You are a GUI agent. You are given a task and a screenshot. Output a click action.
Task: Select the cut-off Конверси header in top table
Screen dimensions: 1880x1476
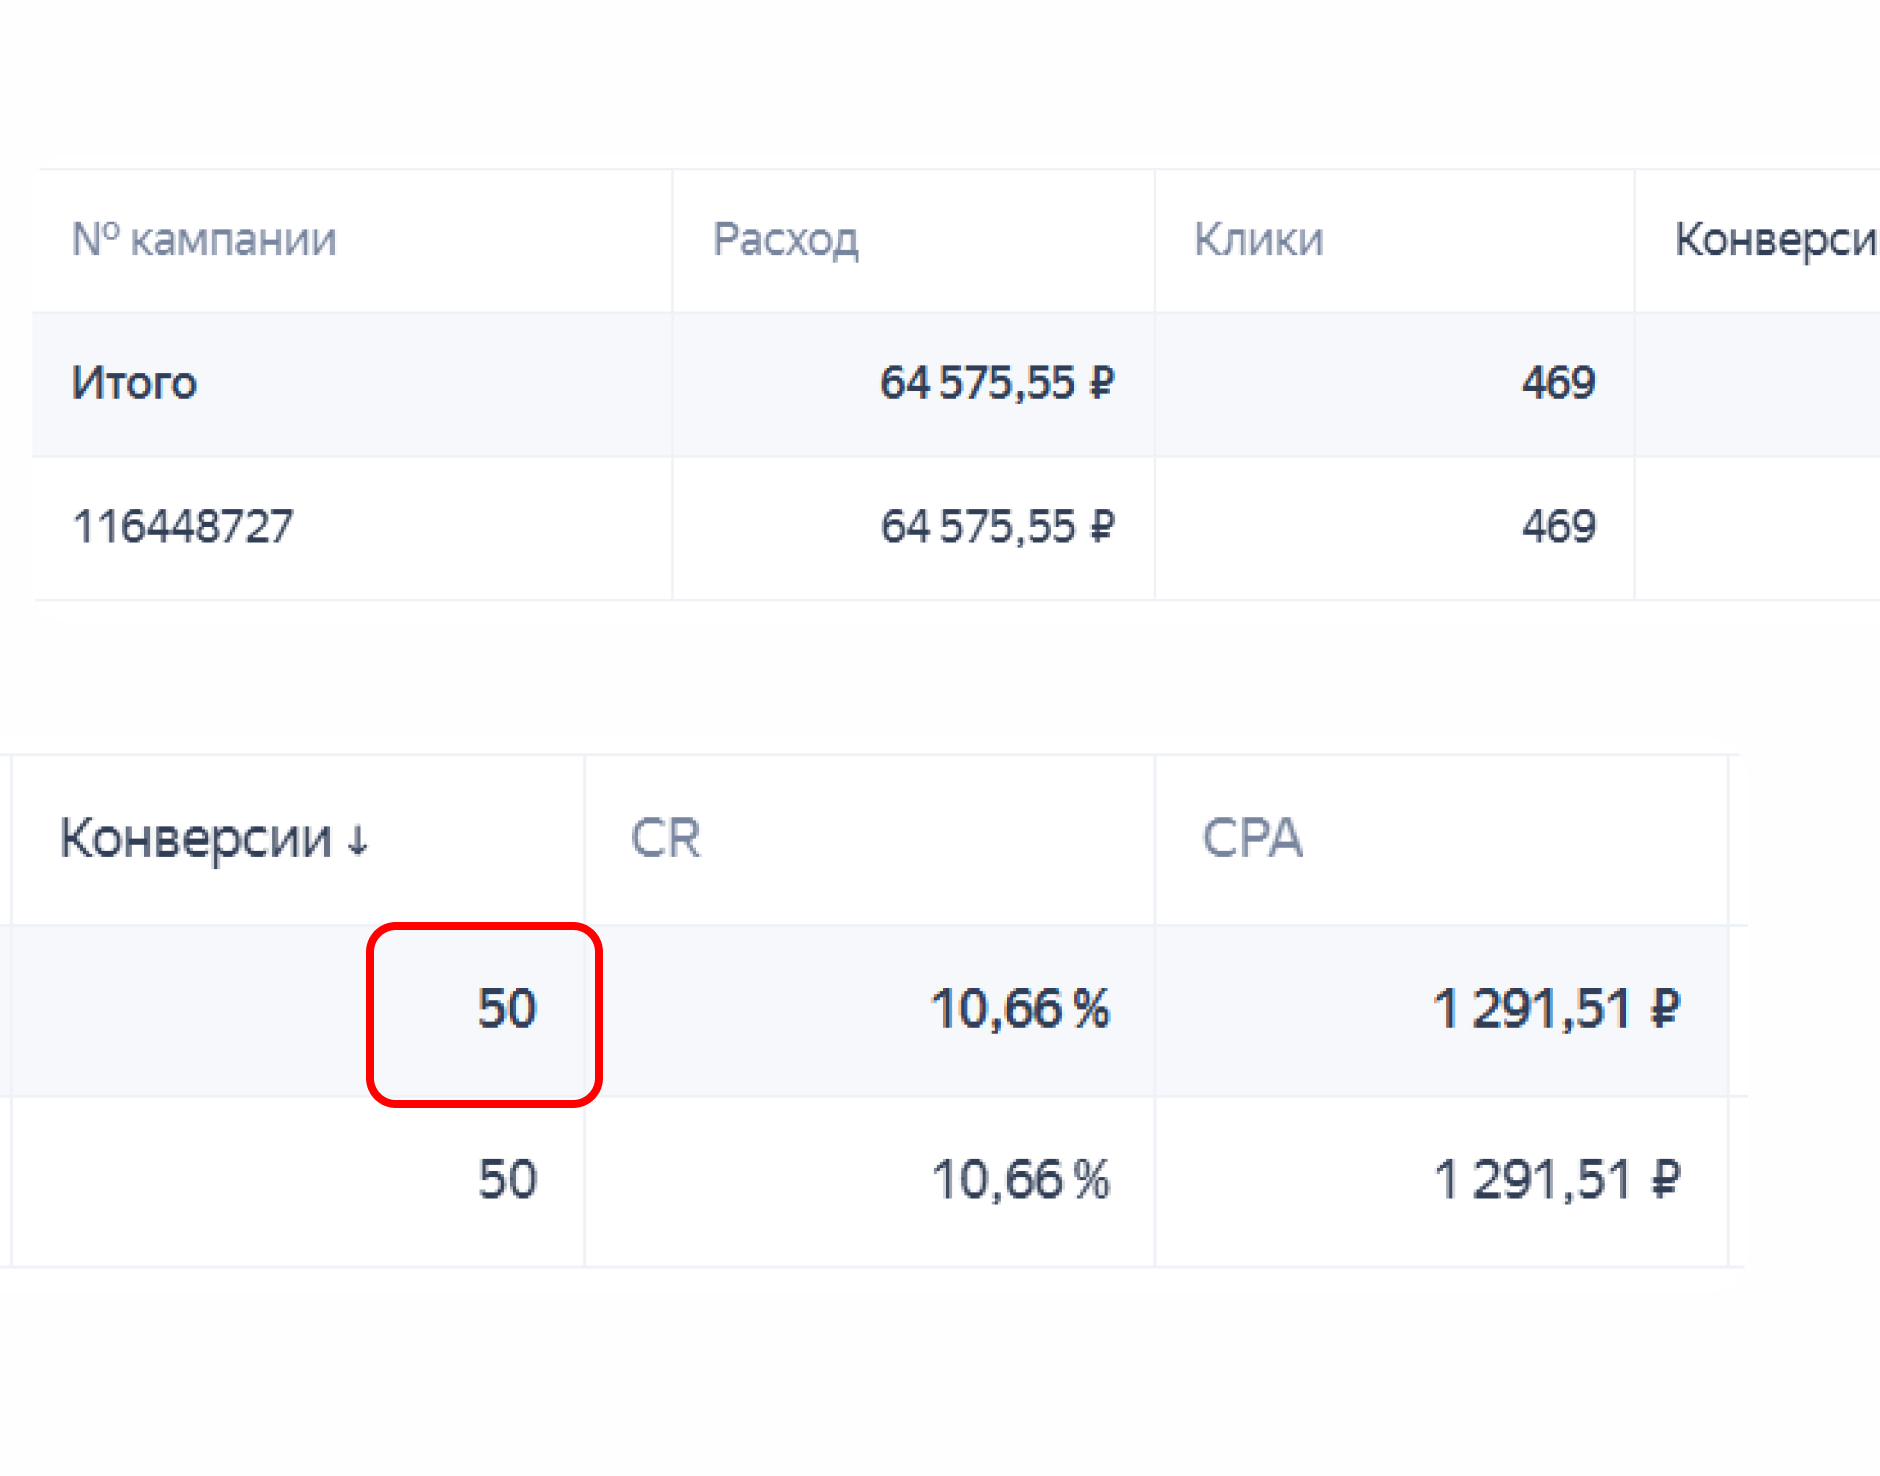coord(1775,240)
